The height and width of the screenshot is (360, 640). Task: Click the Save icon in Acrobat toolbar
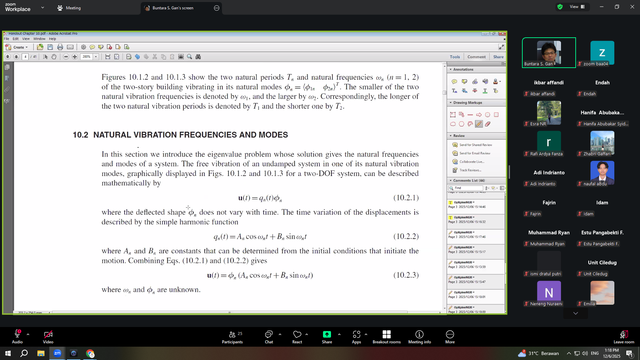pos(50,47)
